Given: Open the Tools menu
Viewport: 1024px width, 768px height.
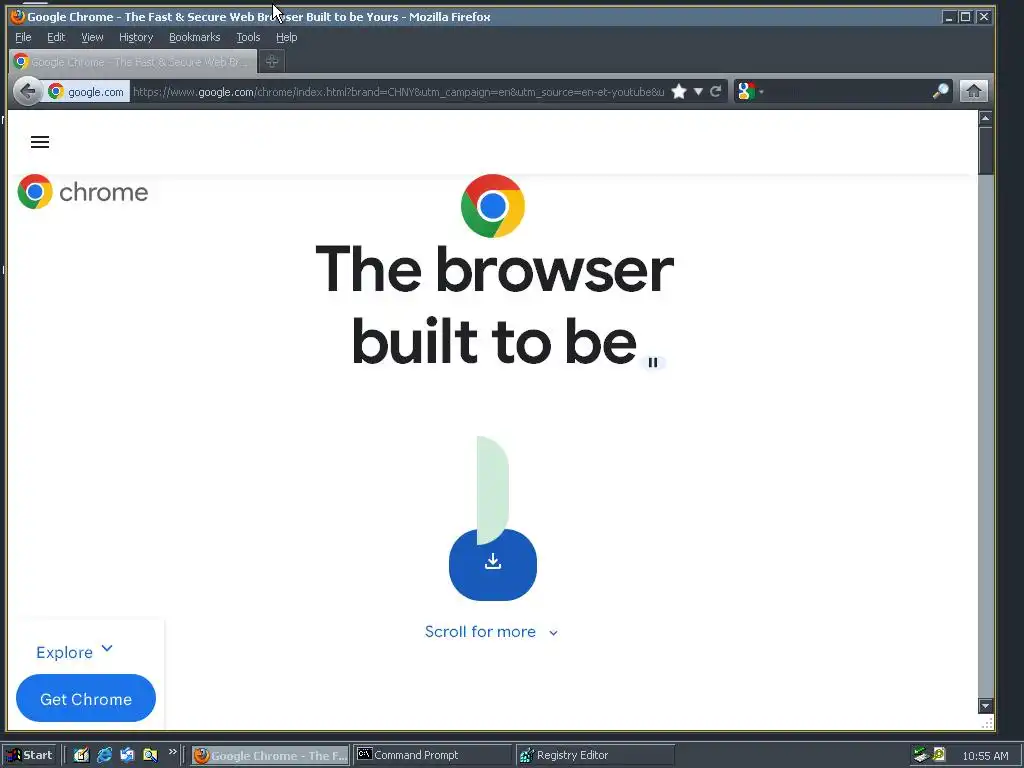Looking at the screenshot, I should pyautogui.click(x=248, y=37).
